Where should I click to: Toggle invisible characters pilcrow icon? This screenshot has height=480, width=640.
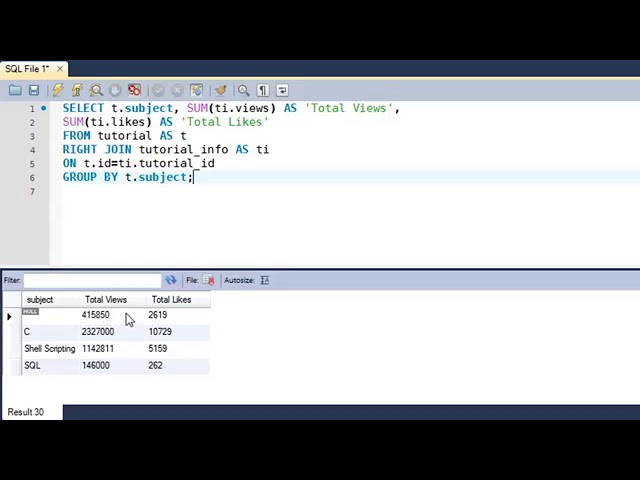click(x=263, y=90)
